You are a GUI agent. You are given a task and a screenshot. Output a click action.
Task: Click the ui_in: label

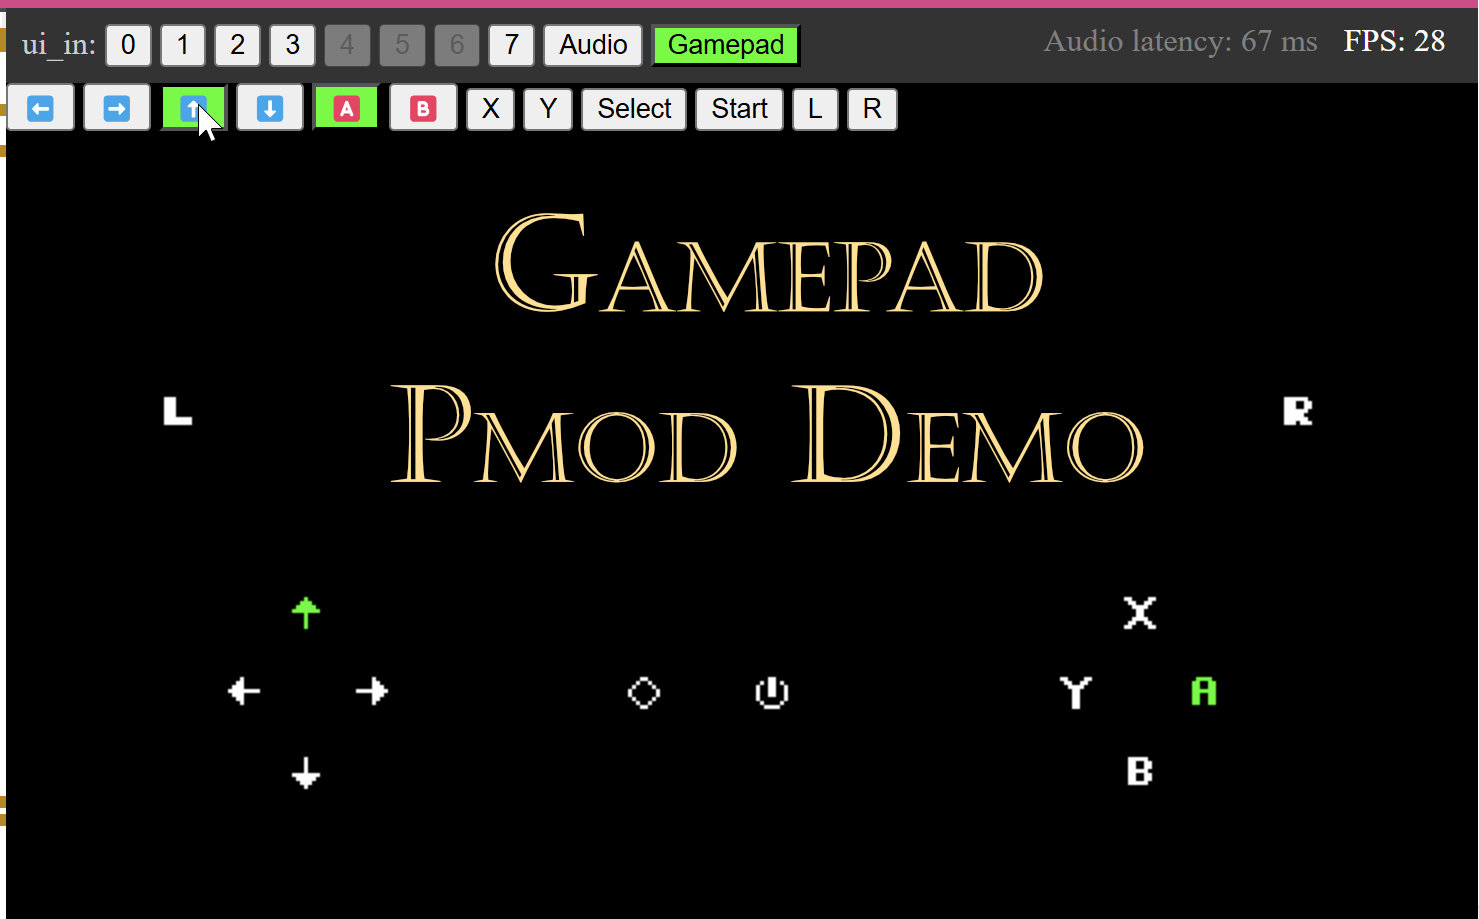59,45
